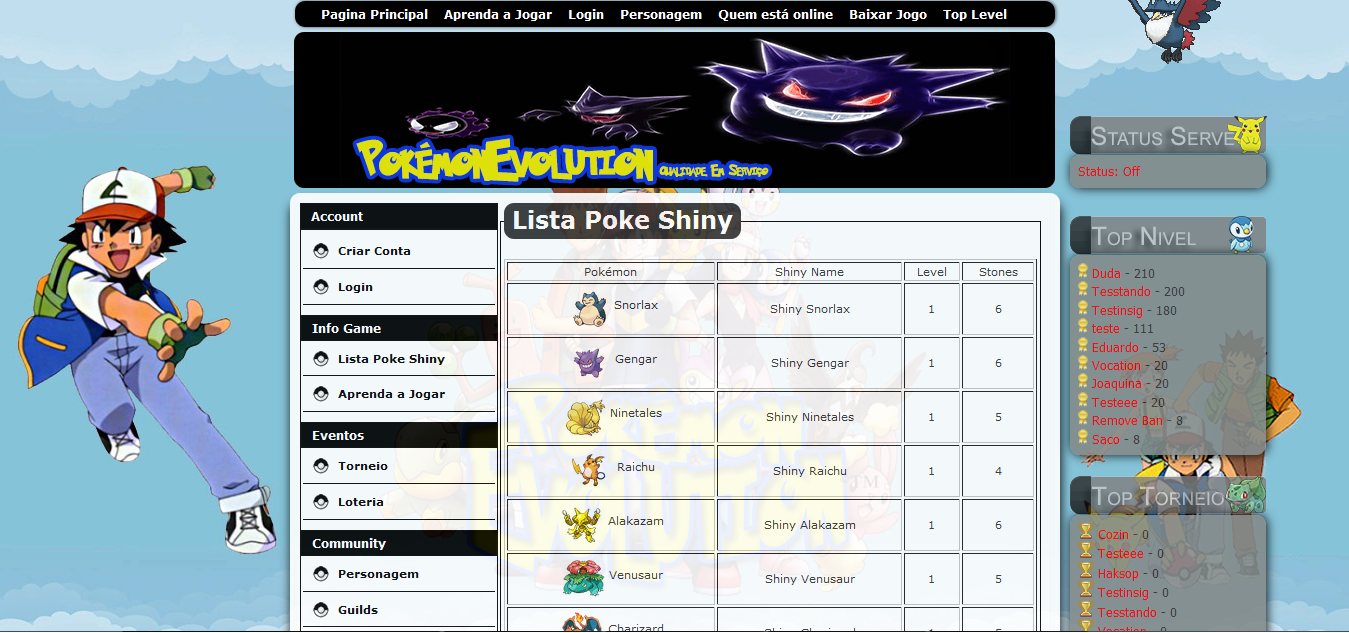This screenshot has width=1349, height=633.
Task: Click the Shiny Name column header
Action: pos(810,272)
